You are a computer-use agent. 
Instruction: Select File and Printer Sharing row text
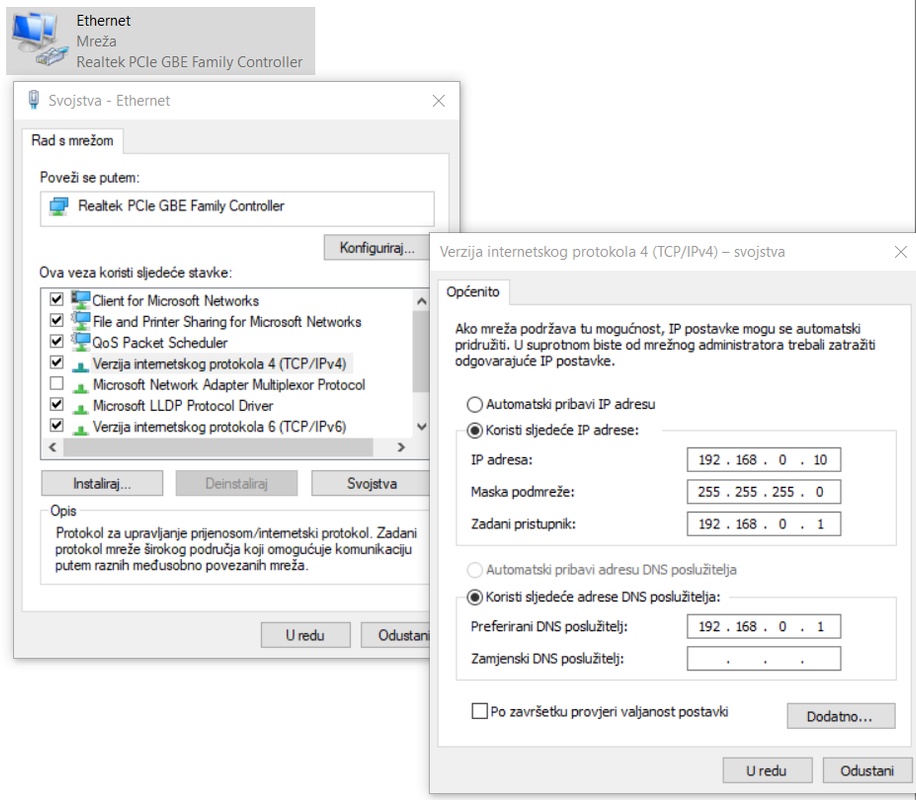[227, 322]
